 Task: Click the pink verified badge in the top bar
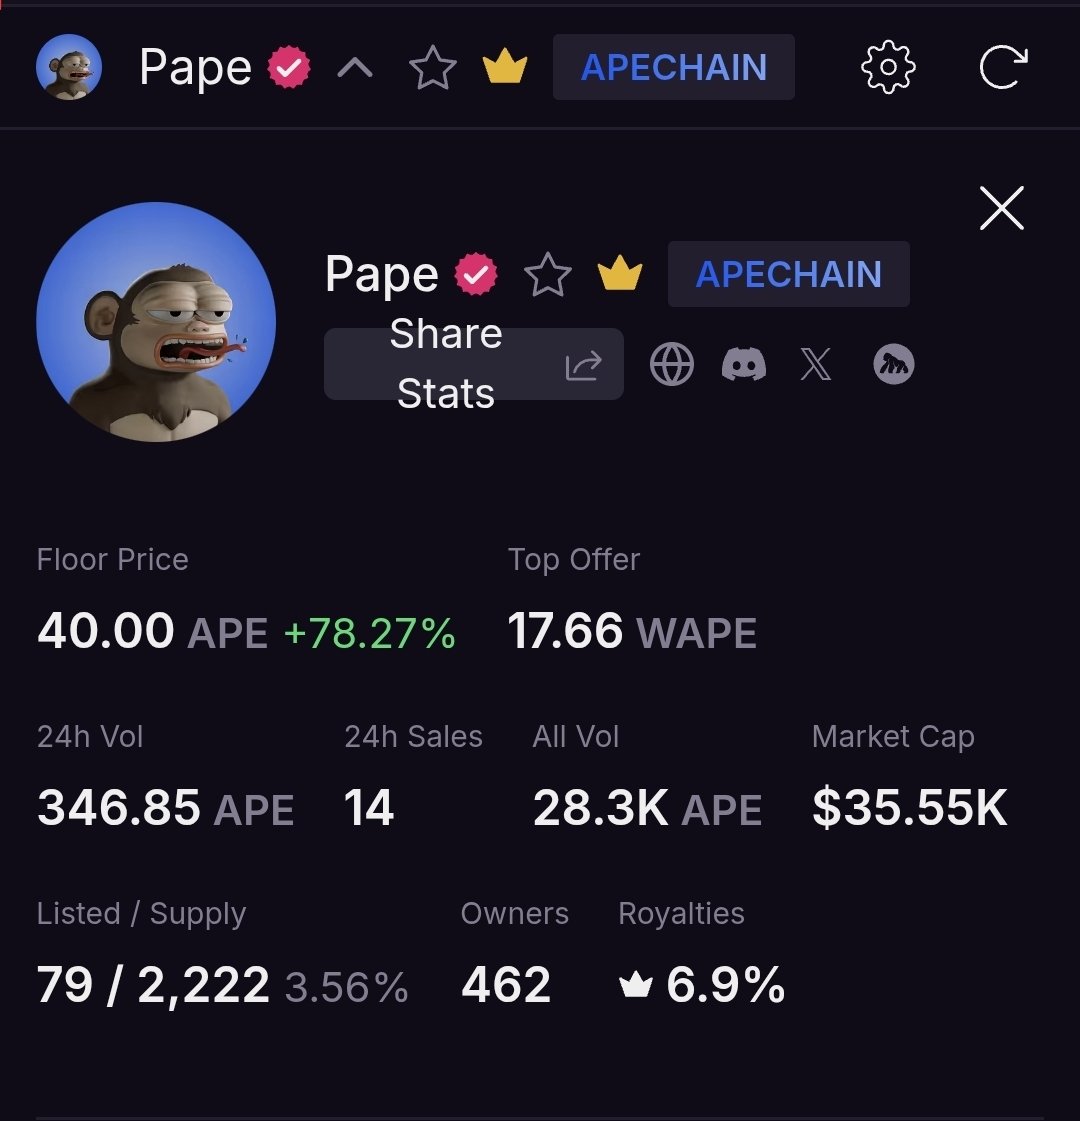tap(289, 67)
